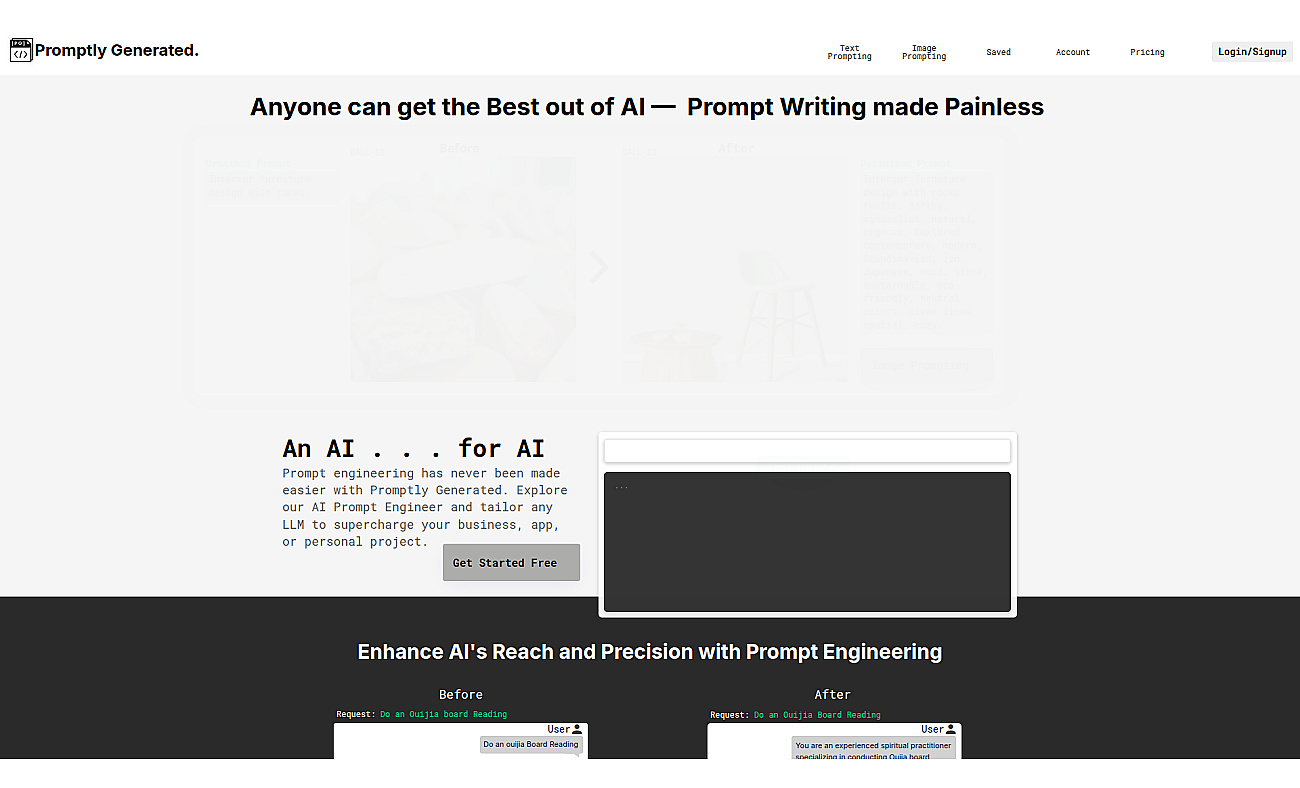
Task: Click the Promptly Generated. brand name
Action: [117, 50]
